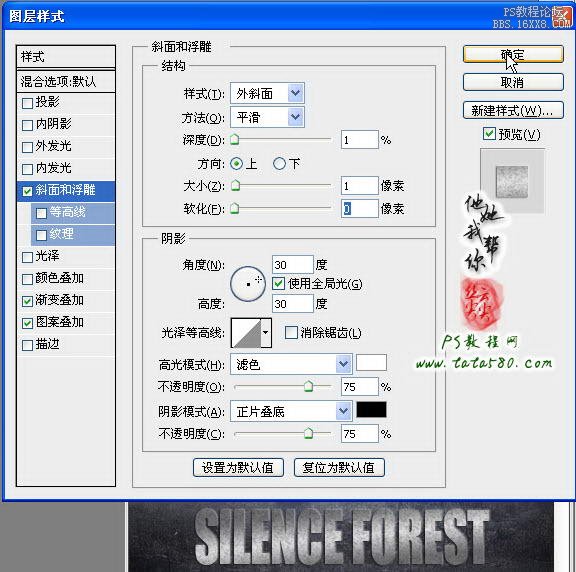576x572 pixels.
Task: Expand the 阴影模式 dropdown showing 正片叠底
Action: click(291, 411)
